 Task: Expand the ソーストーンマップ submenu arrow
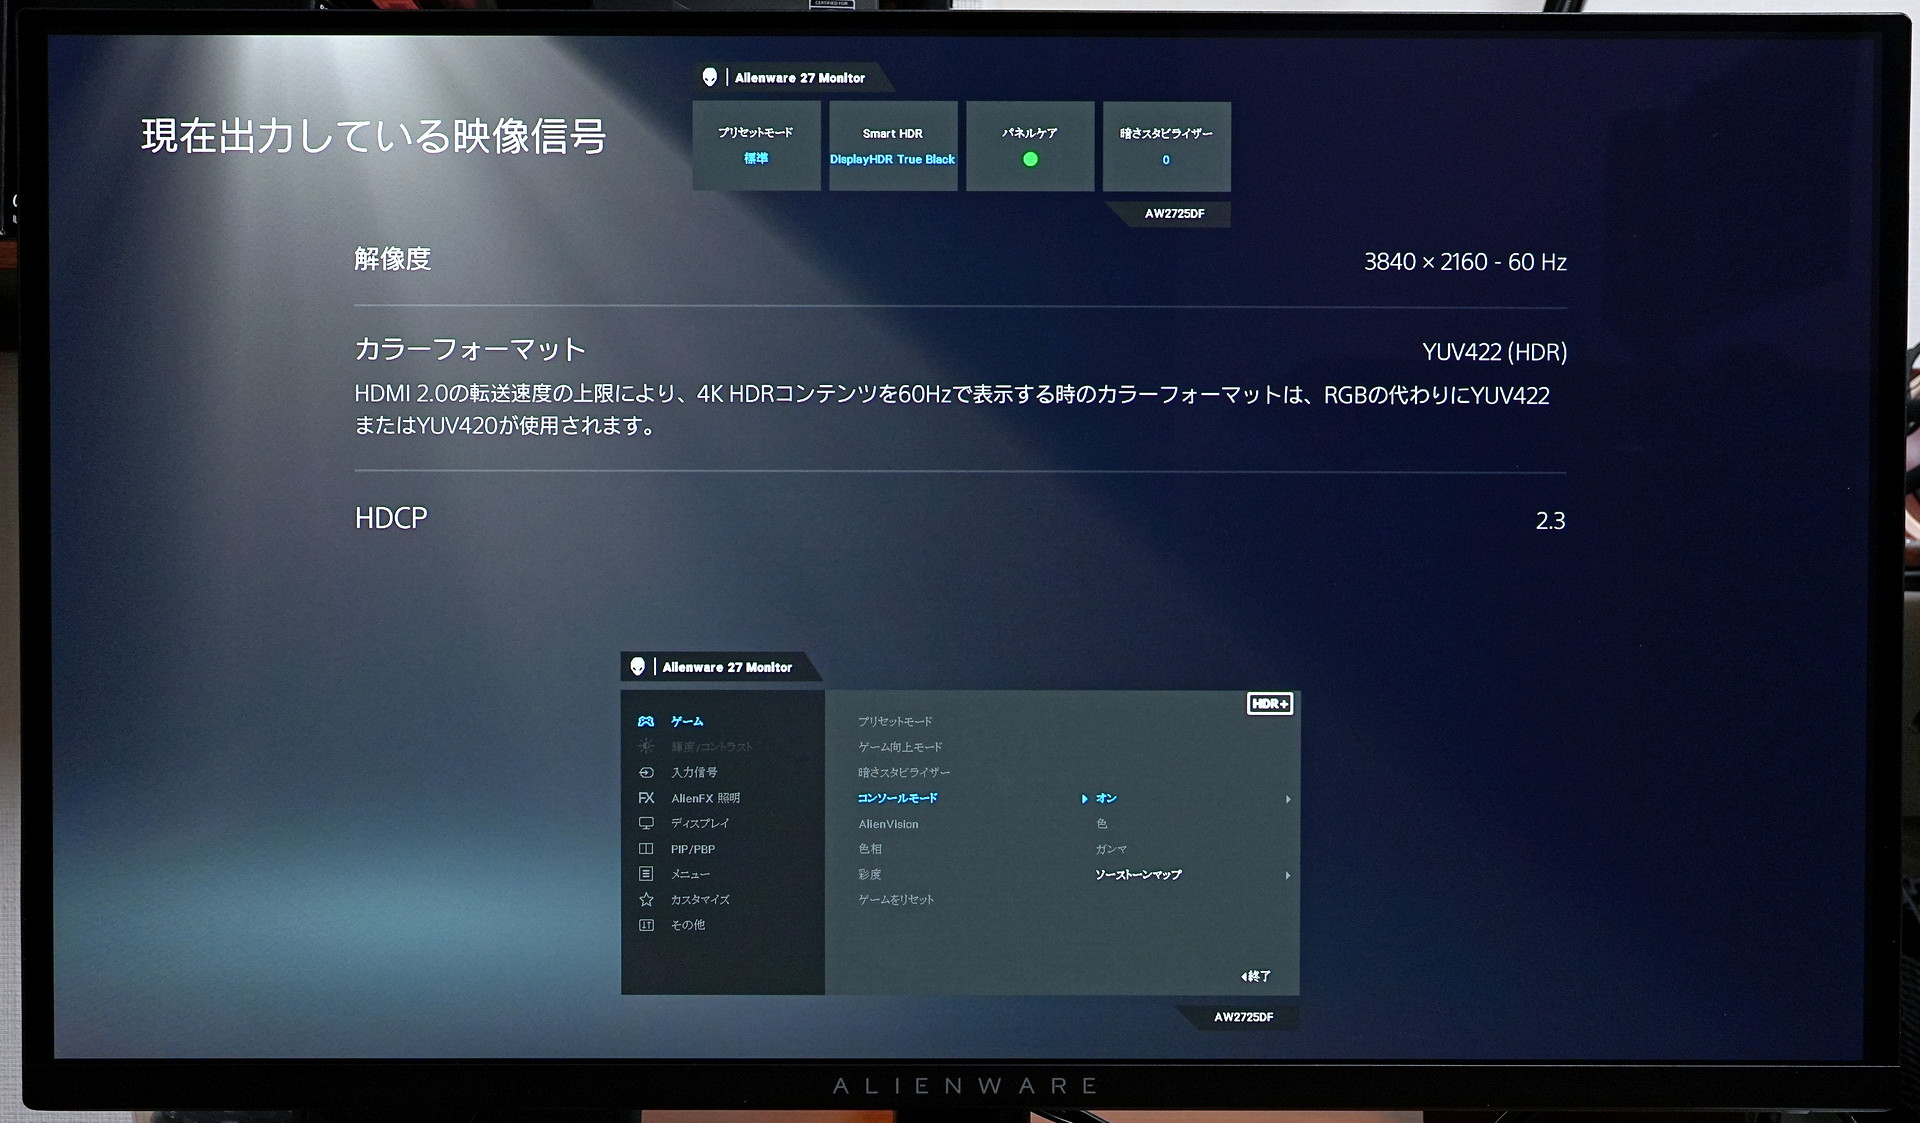[x=1288, y=875]
